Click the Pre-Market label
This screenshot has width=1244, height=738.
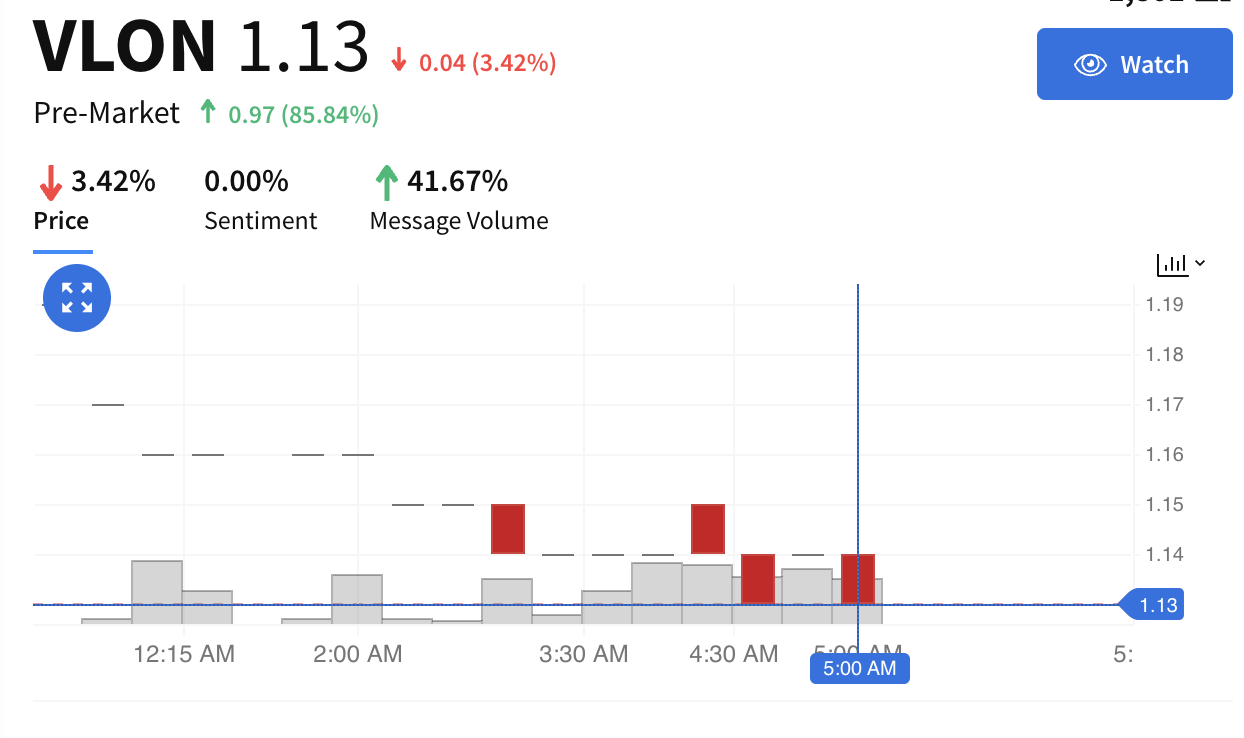click(x=107, y=113)
